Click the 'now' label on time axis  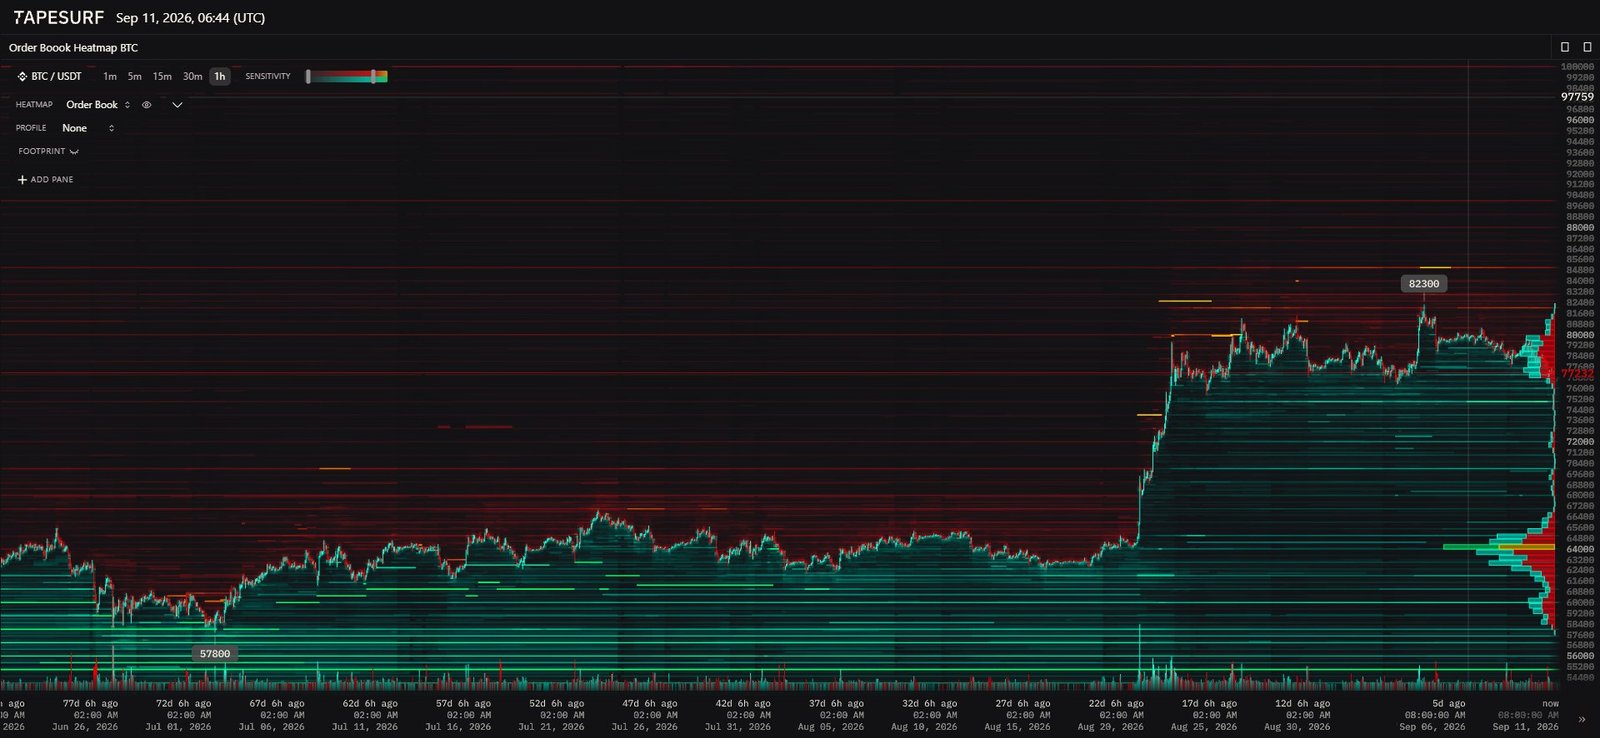(1550, 704)
